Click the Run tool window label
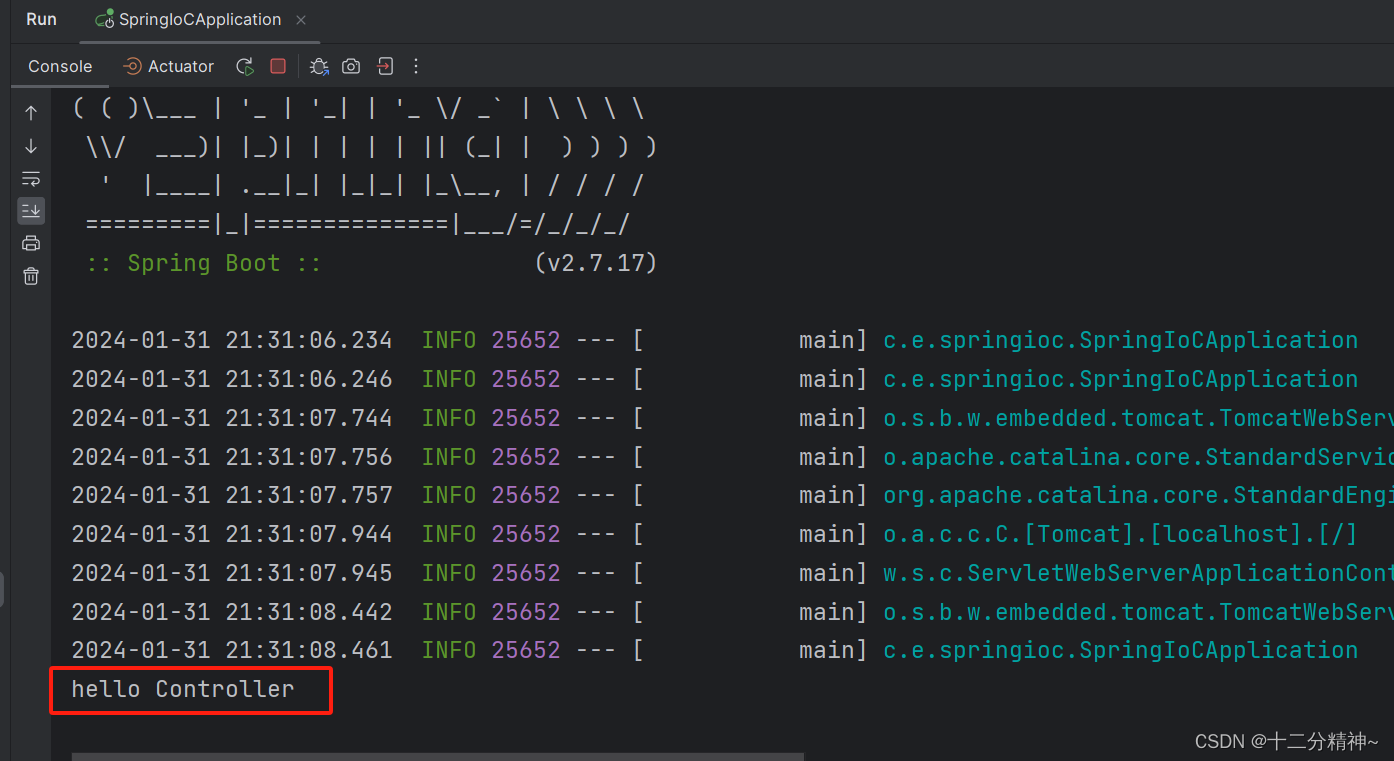Screen dimensions: 1394x761 [x=41, y=19]
